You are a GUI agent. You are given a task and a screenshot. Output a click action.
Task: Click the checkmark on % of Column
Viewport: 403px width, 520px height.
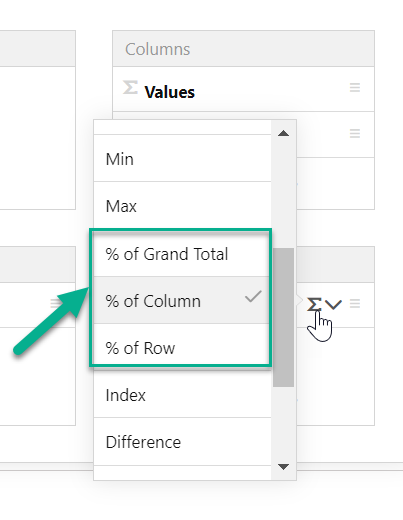(253, 296)
